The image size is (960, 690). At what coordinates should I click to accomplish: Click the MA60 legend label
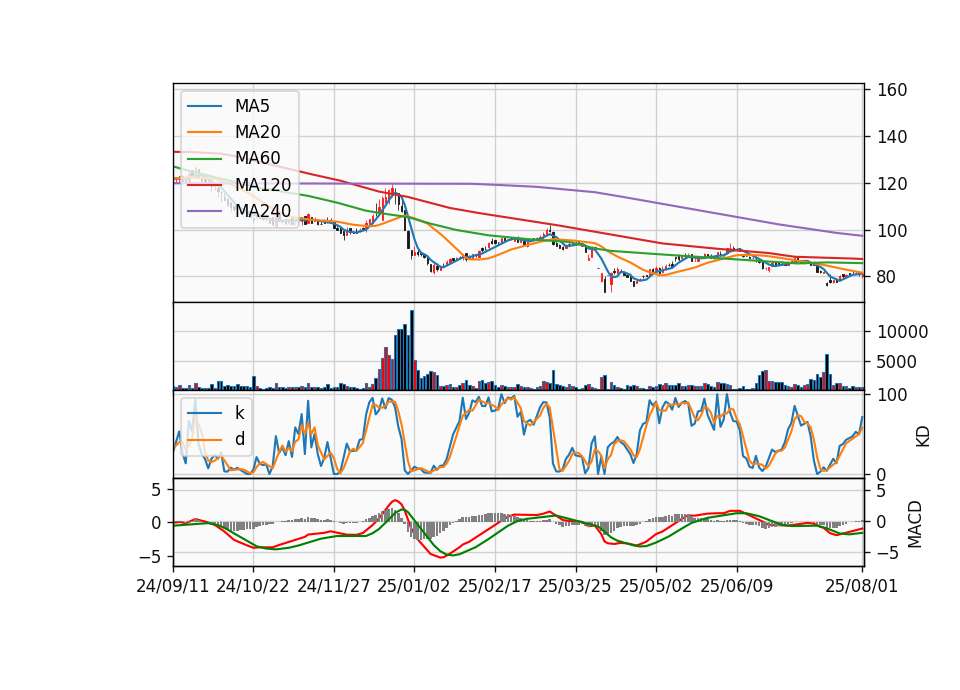(257, 159)
